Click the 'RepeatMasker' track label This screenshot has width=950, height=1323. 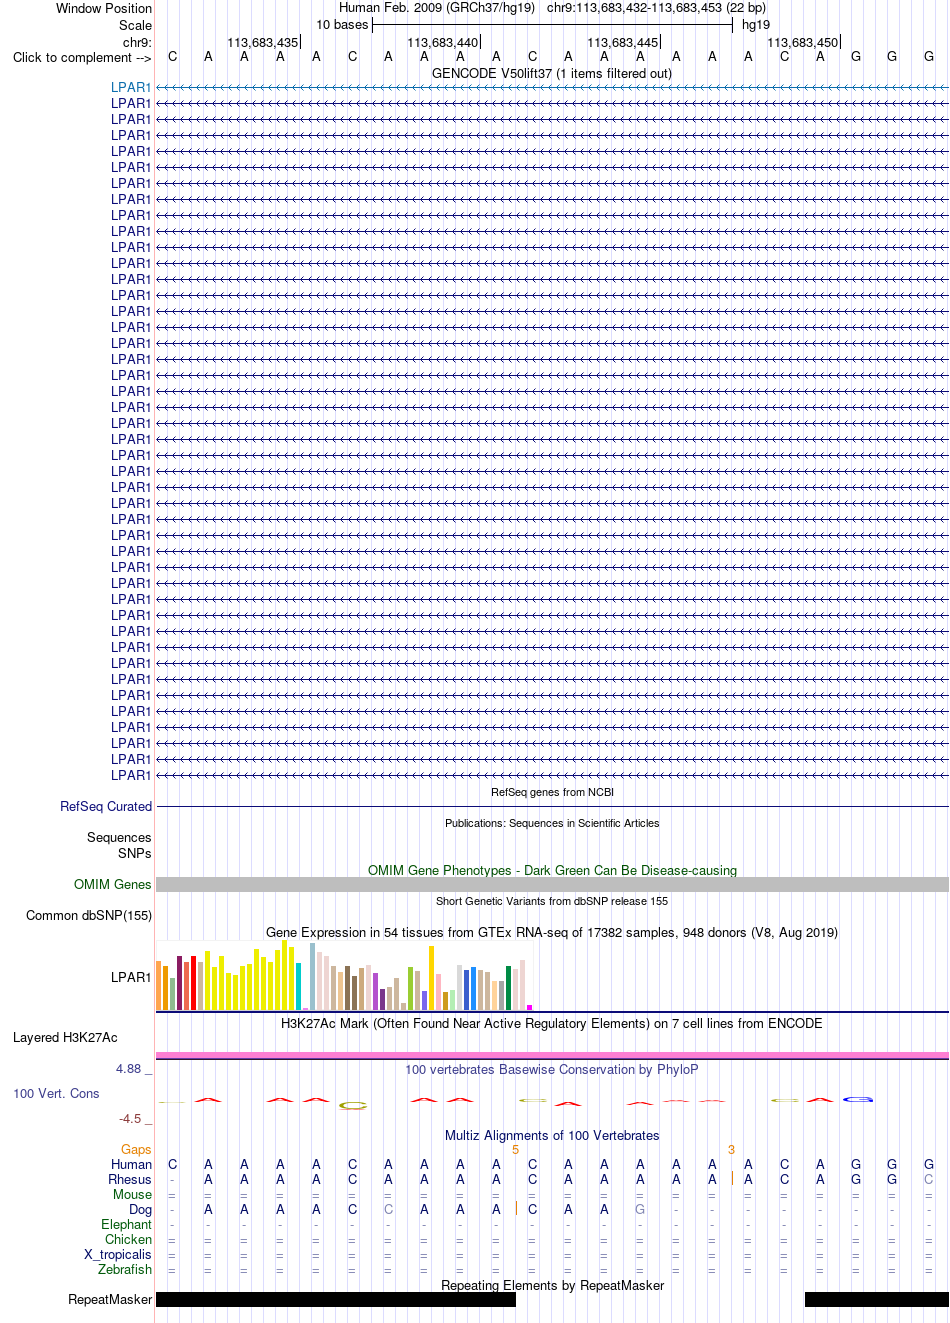(x=110, y=1299)
